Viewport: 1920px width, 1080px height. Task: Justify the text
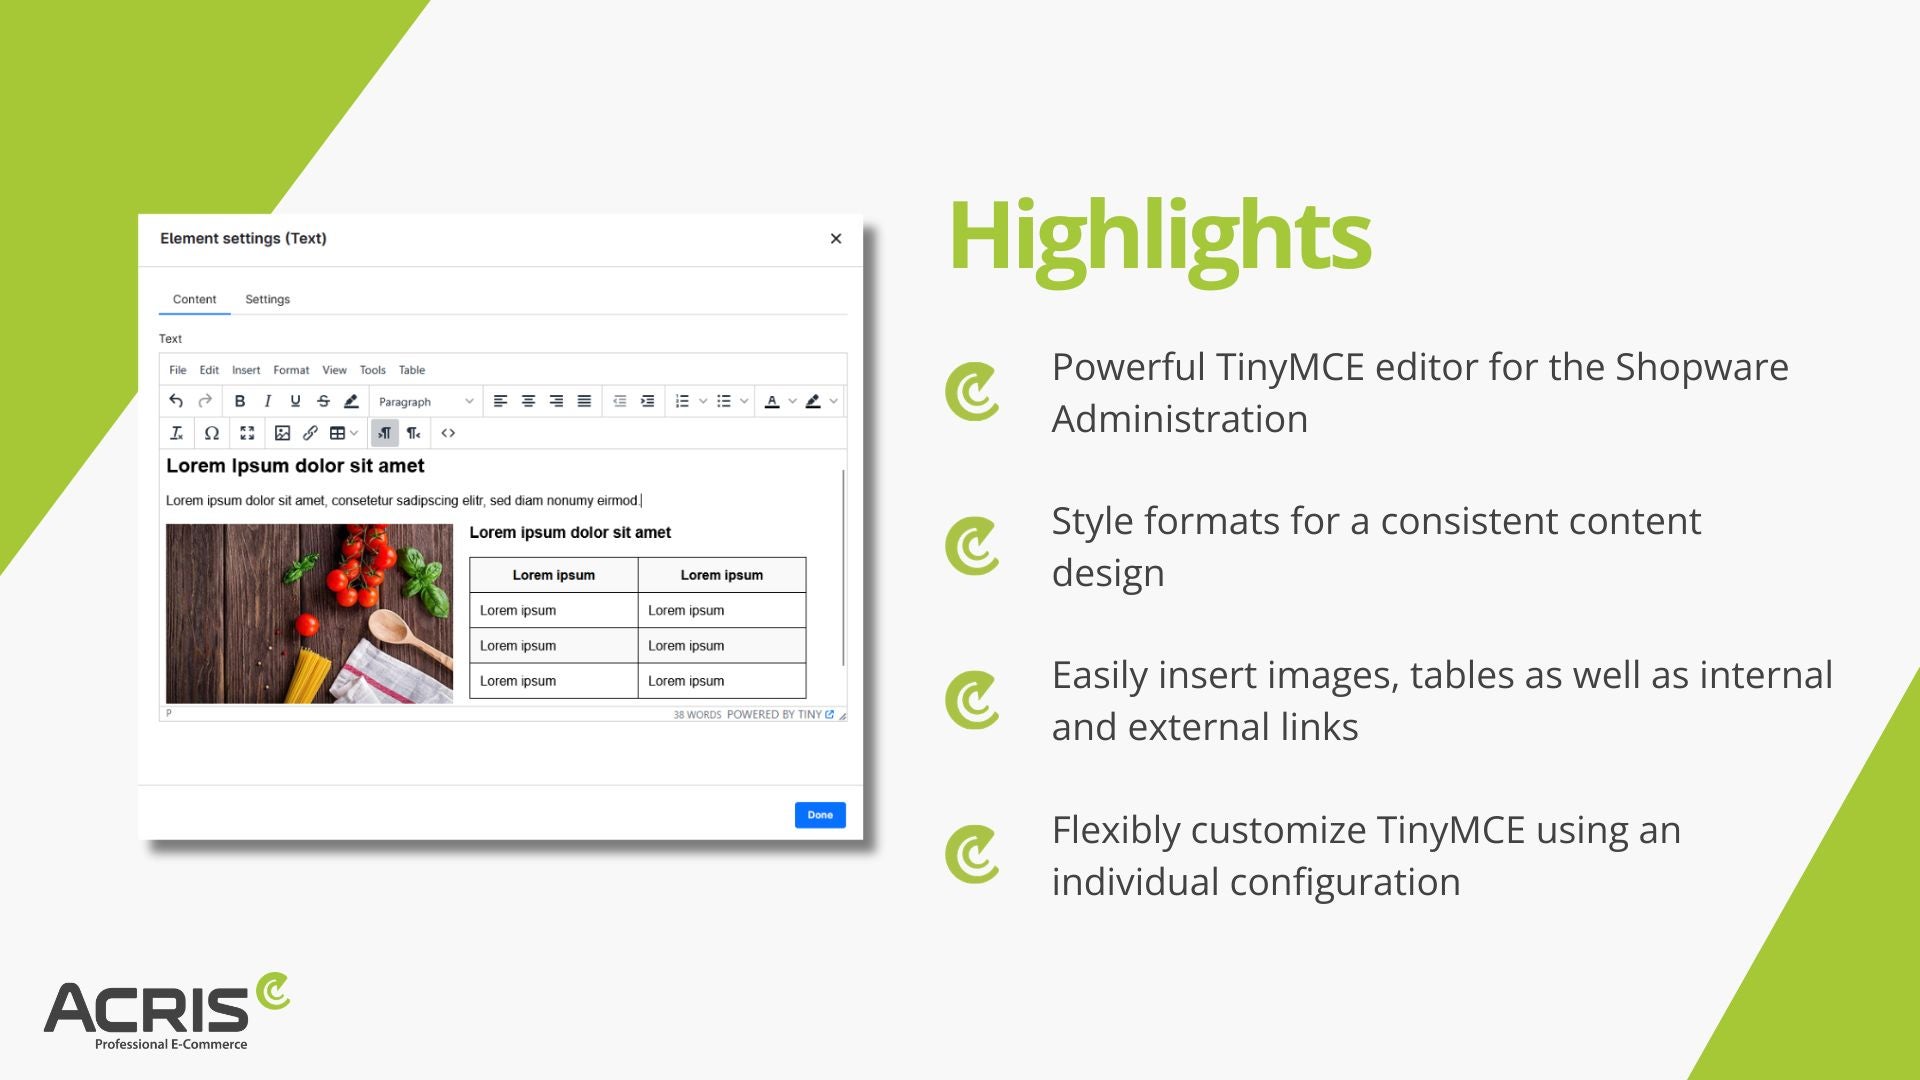pyautogui.click(x=584, y=401)
